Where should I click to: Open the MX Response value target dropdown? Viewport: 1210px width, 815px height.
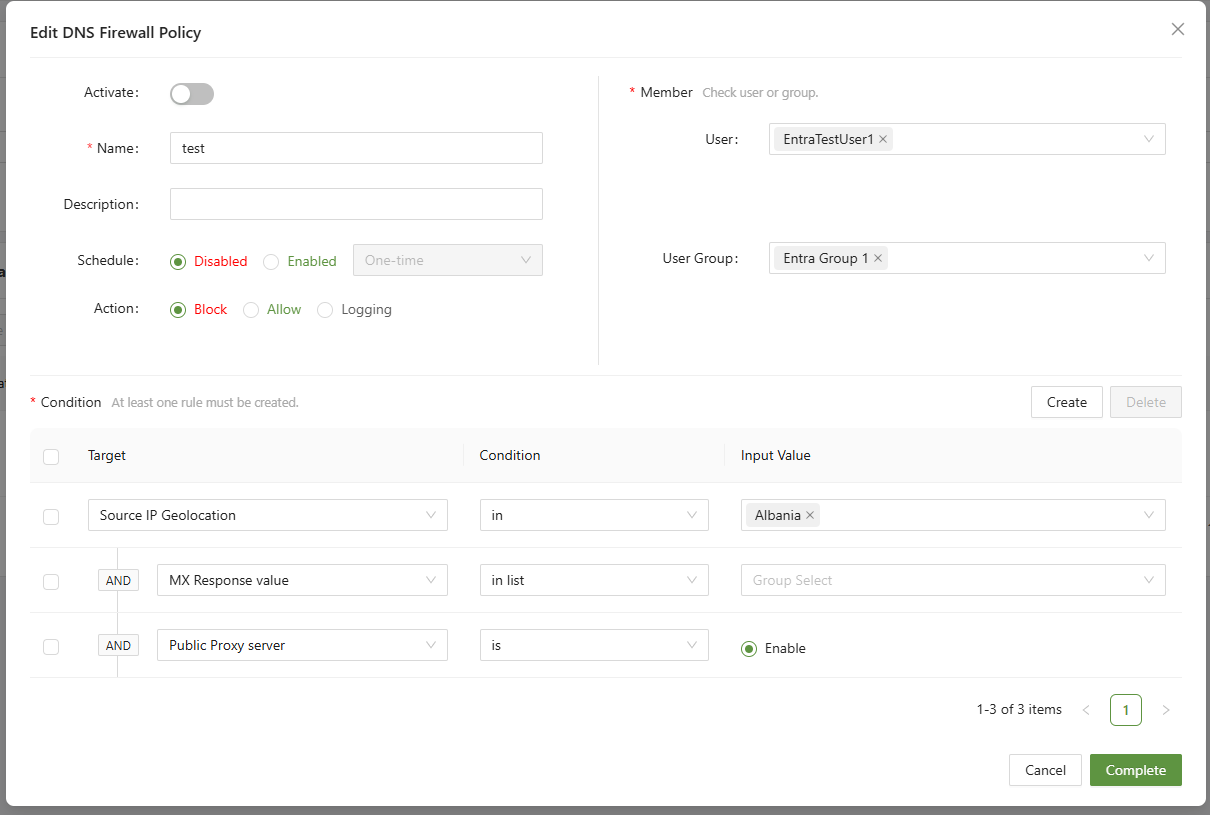coord(302,580)
